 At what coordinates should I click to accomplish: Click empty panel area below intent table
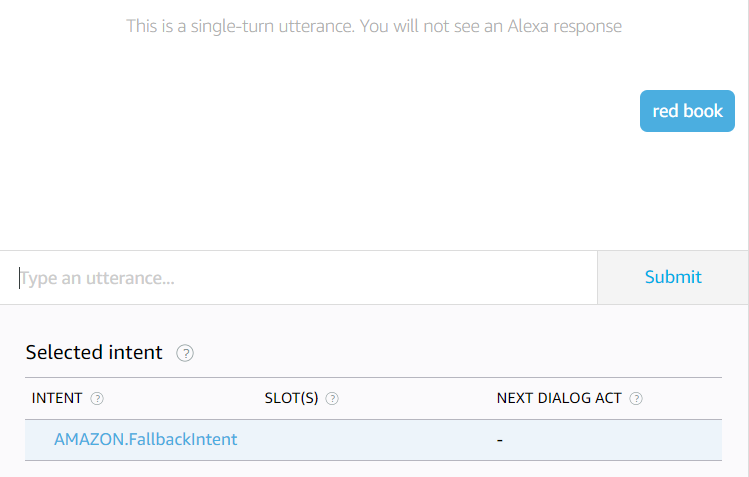pyautogui.click(x=374, y=469)
